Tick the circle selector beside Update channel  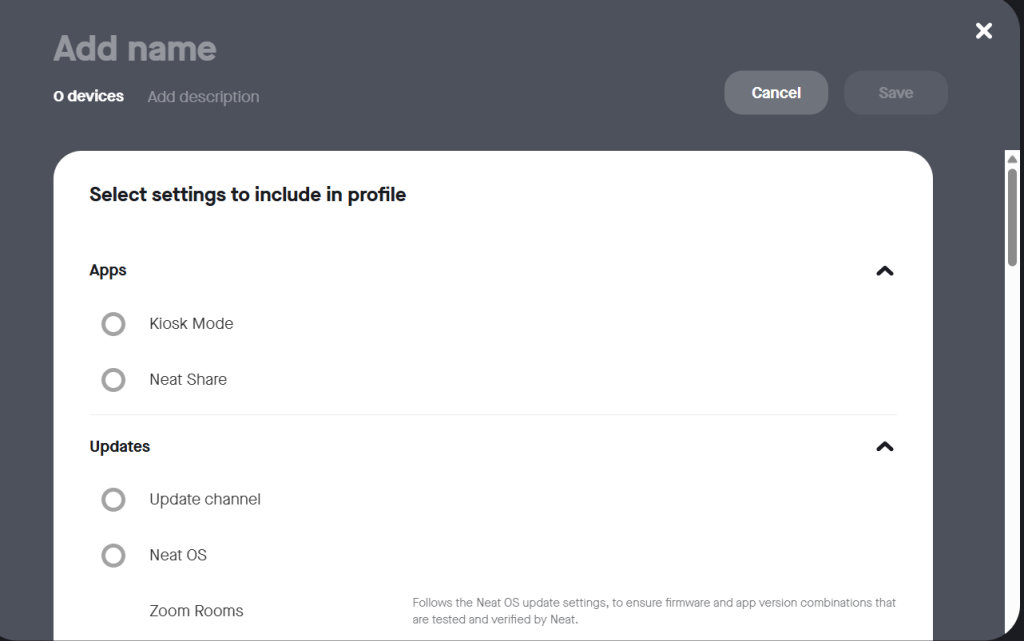coord(114,500)
